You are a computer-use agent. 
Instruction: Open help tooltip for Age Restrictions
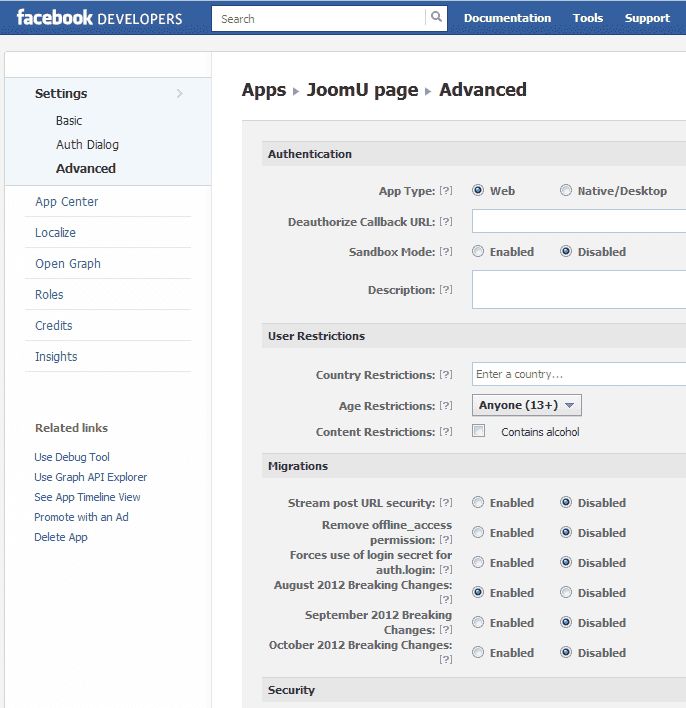pos(446,406)
